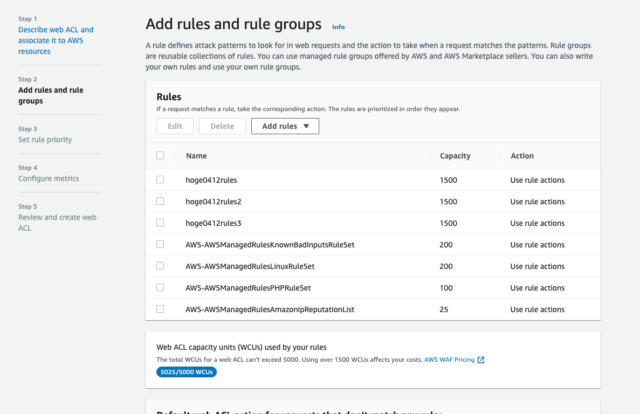Click capacity 1500 in hoge0412rules row
This screenshot has width=640, height=414.
point(448,180)
